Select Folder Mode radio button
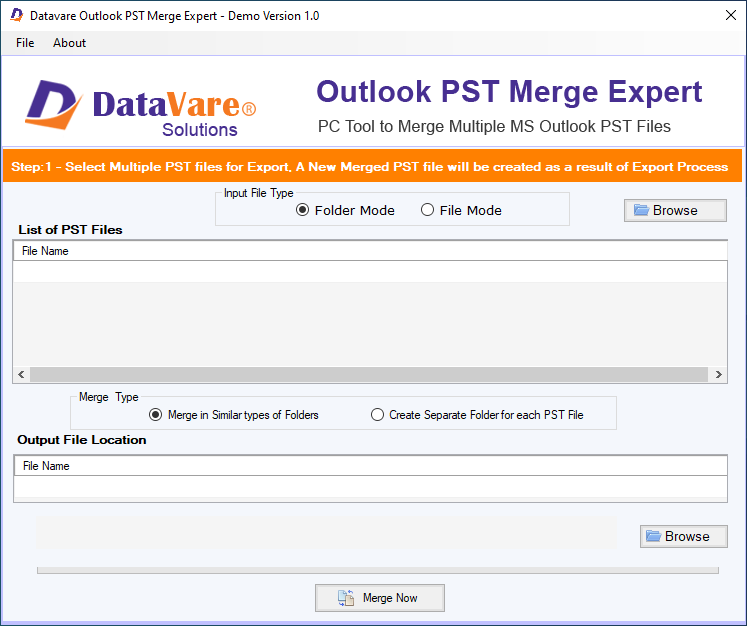Image resolution: width=747 pixels, height=626 pixels. [345, 210]
